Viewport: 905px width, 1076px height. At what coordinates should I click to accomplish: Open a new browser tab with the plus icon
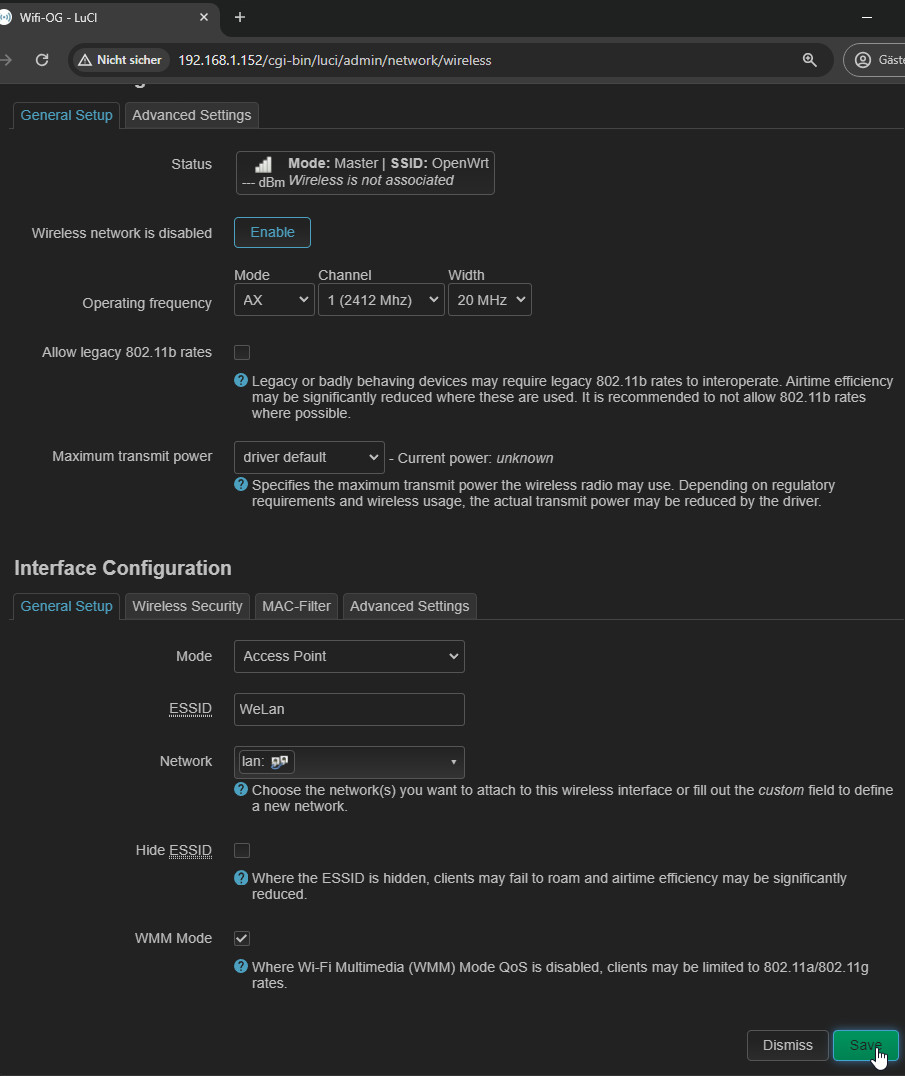tap(240, 17)
